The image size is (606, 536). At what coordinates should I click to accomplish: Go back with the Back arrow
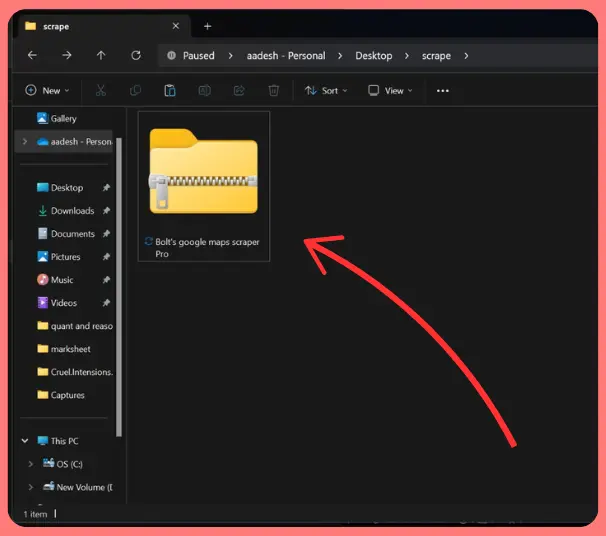click(x=32, y=55)
